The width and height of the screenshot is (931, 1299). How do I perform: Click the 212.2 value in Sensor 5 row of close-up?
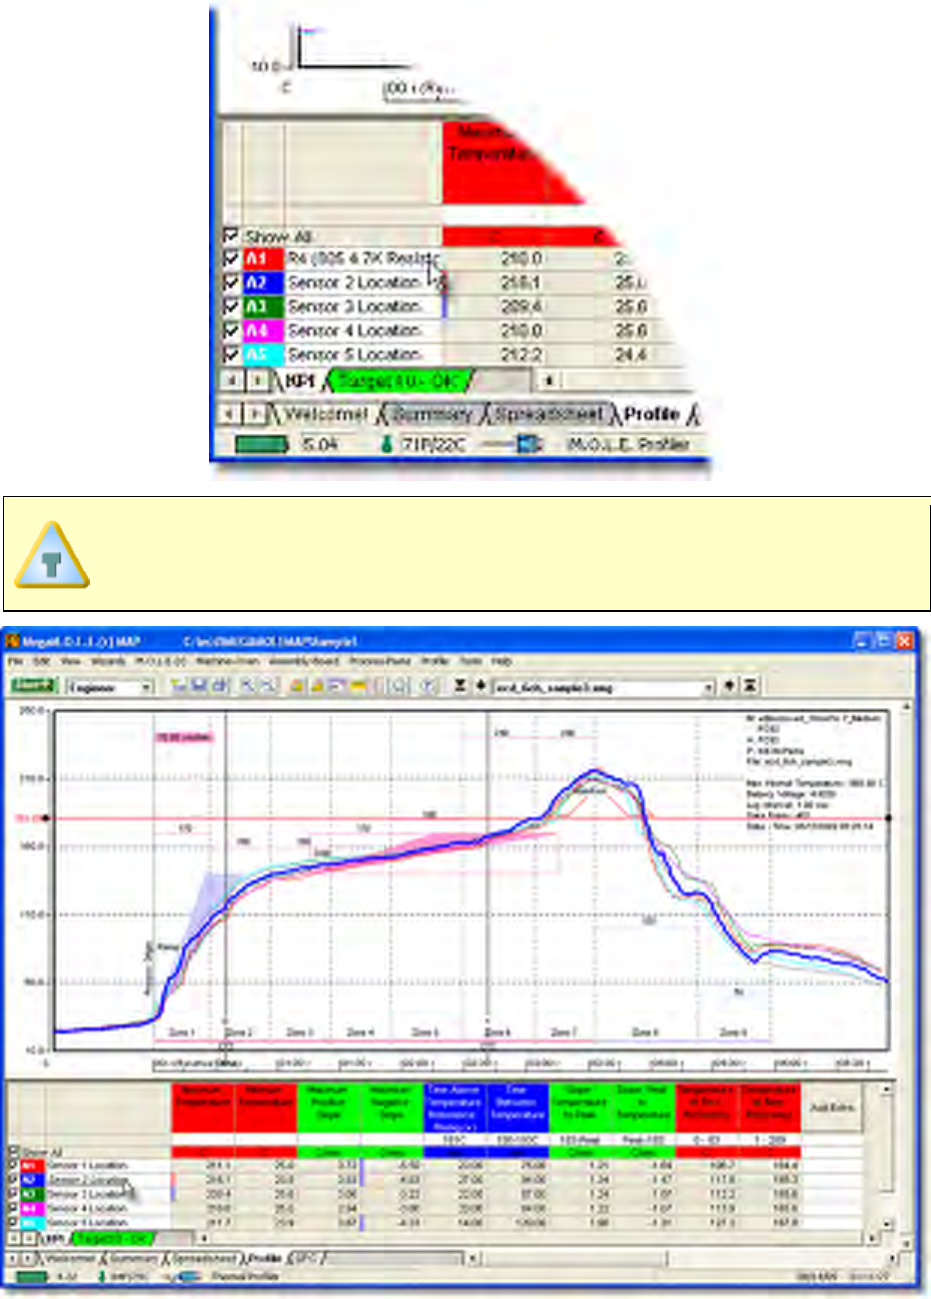click(521, 355)
